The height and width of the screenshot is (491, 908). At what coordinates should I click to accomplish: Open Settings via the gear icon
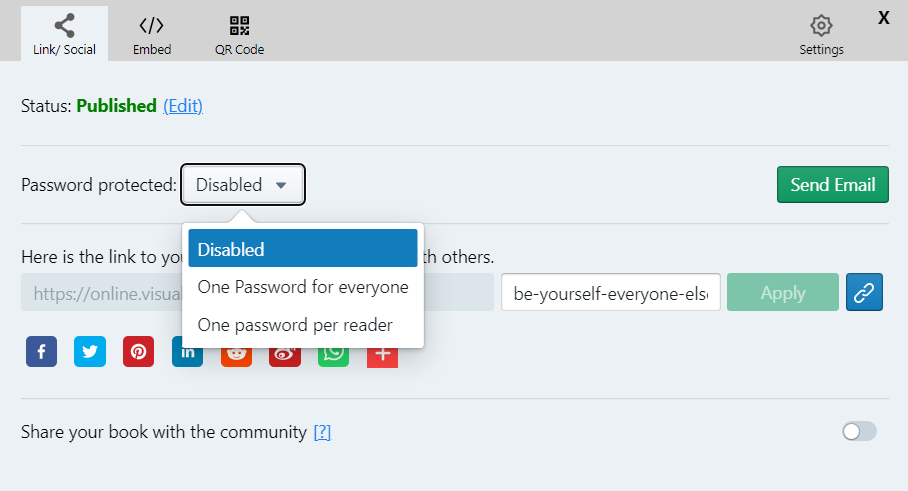tap(821, 34)
